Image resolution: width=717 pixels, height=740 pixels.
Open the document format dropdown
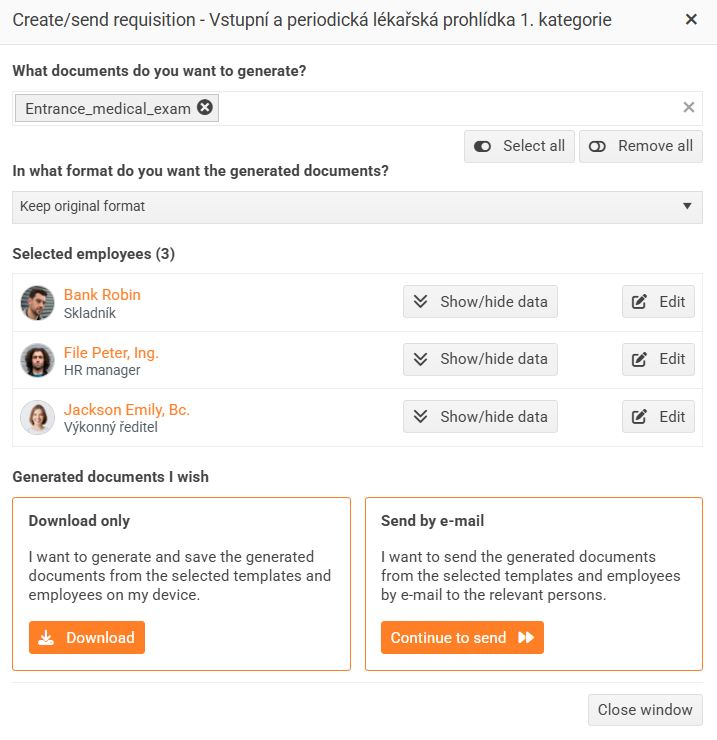357,207
